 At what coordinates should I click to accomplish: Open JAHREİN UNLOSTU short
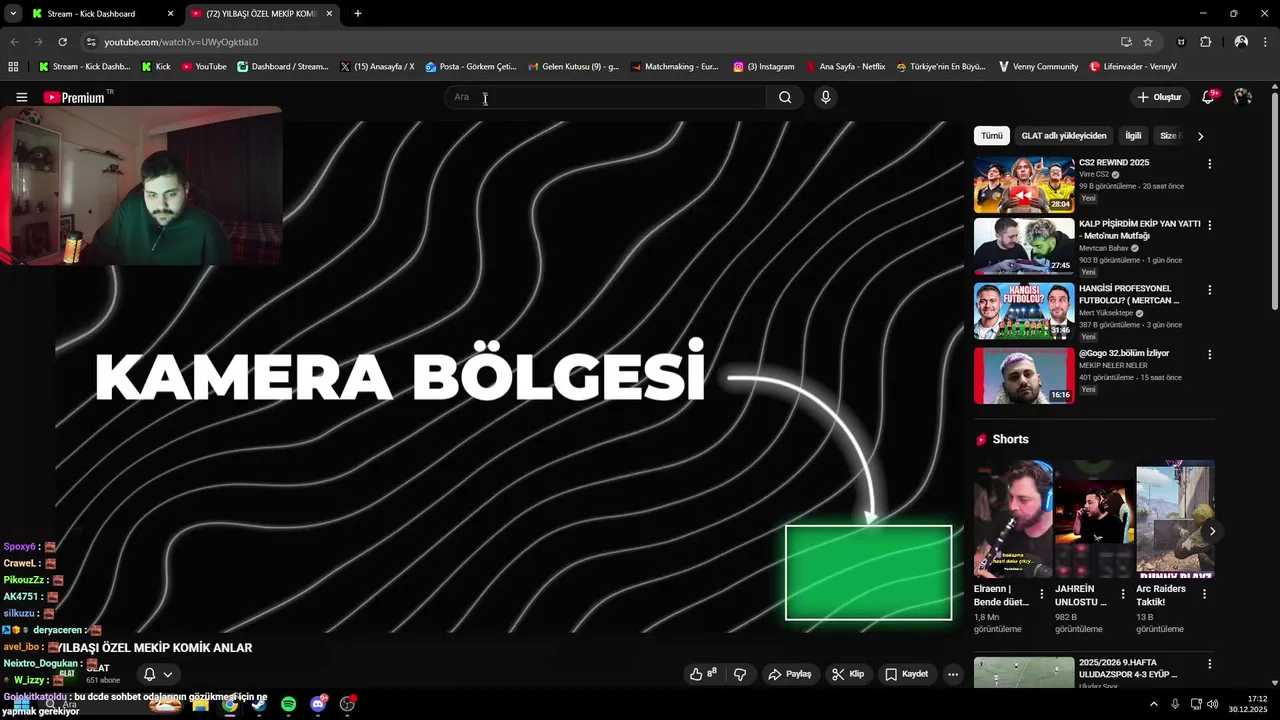[x=1094, y=518]
